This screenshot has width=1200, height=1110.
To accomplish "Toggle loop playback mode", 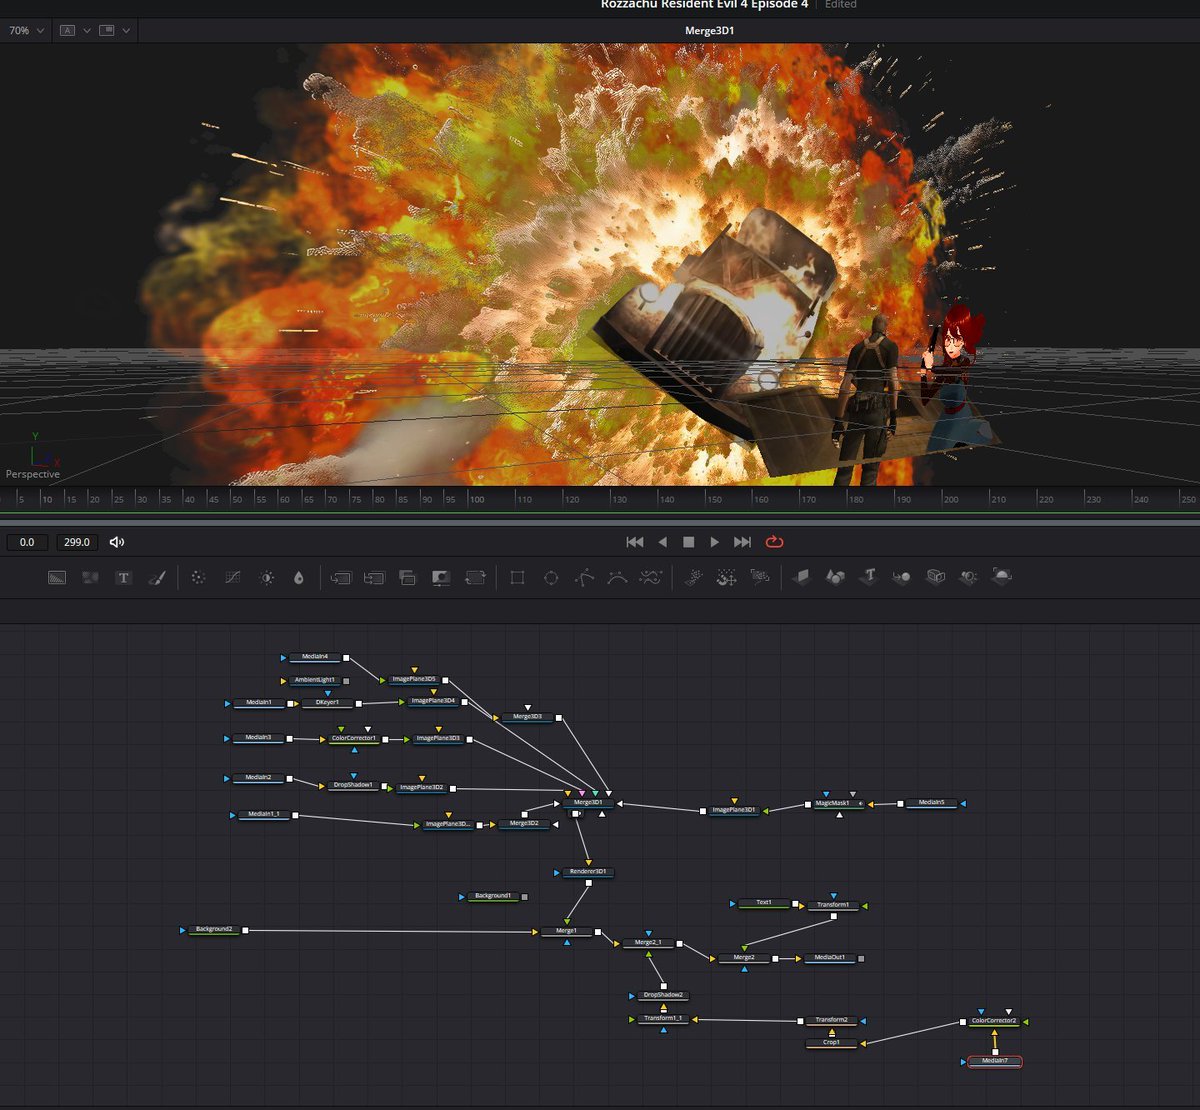I will pyautogui.click(x=774, y=542).
